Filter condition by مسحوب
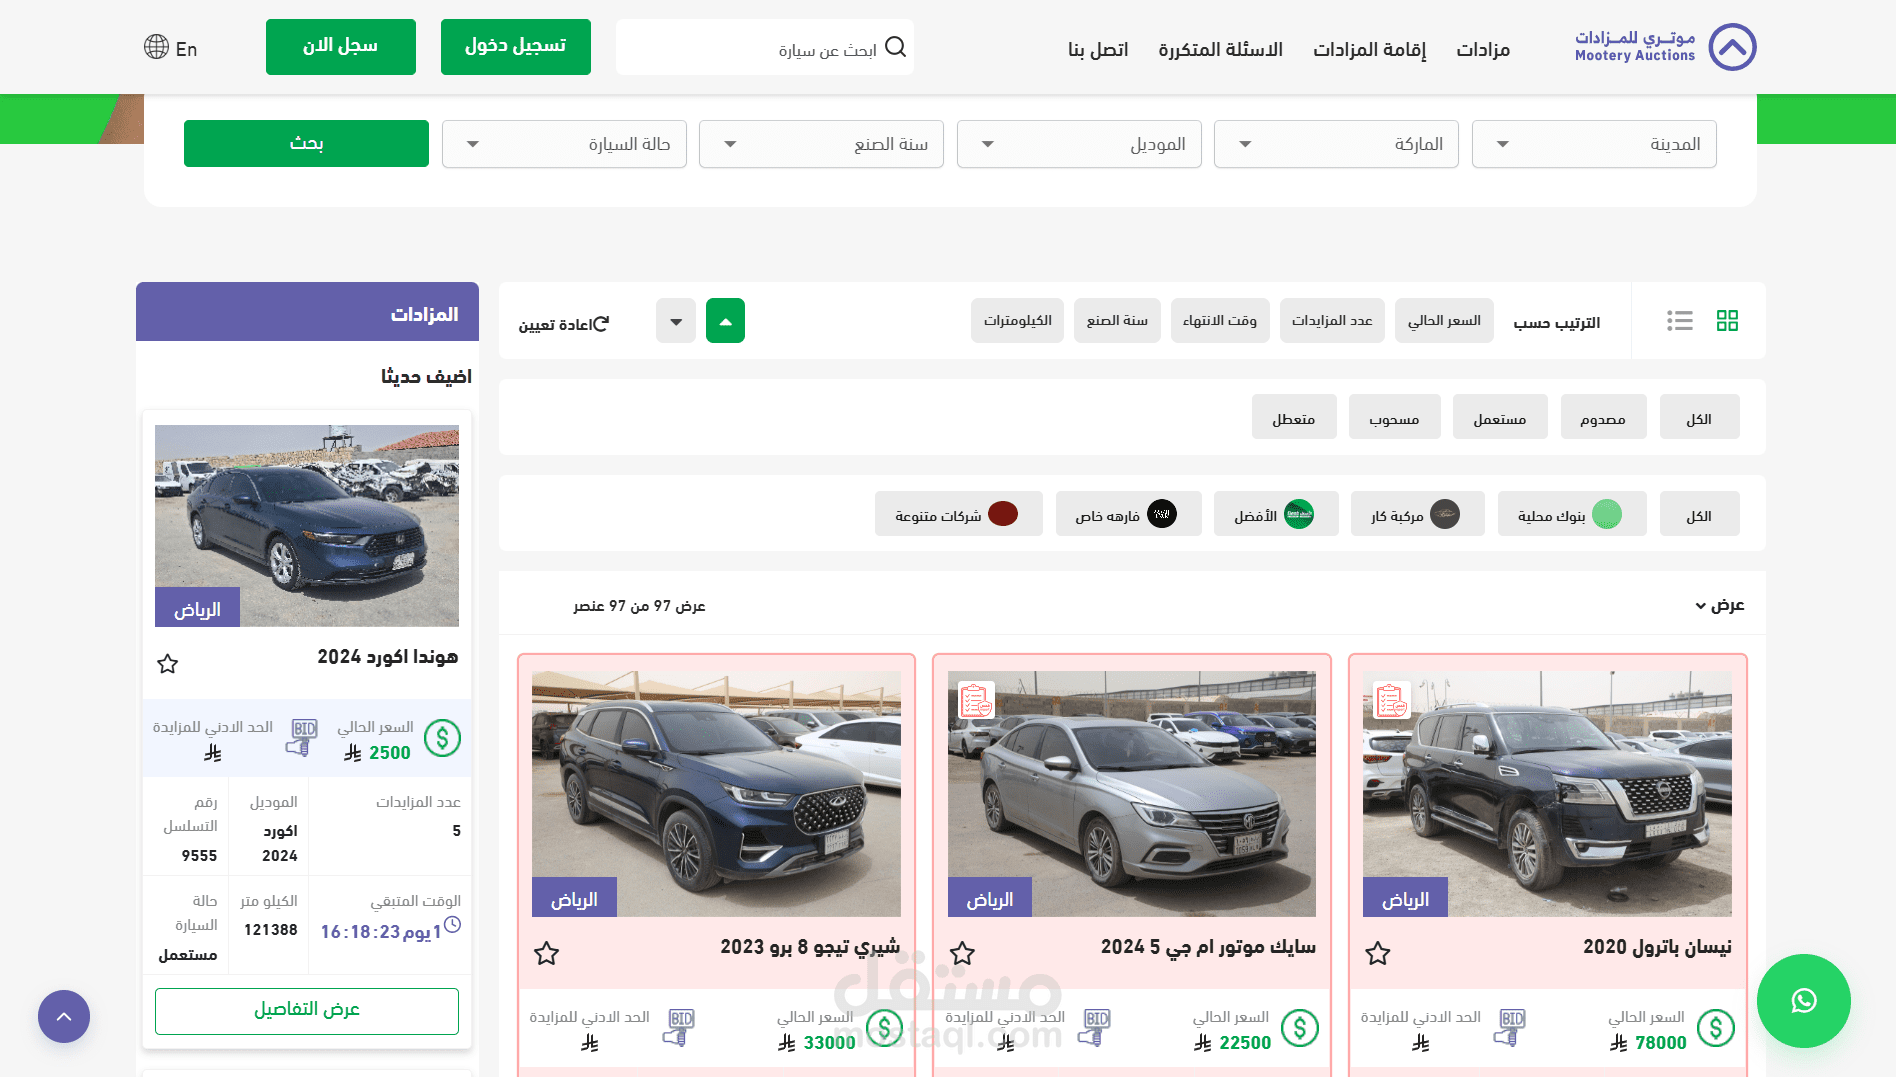Image resolution: width=1896 pixels, height=1077 pixels. click(1394, 417)
